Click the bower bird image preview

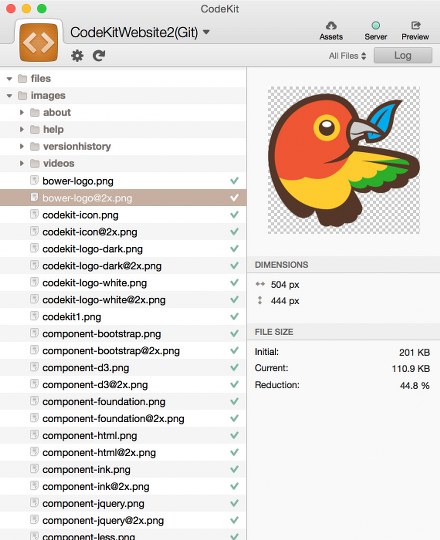coord(344,160)
